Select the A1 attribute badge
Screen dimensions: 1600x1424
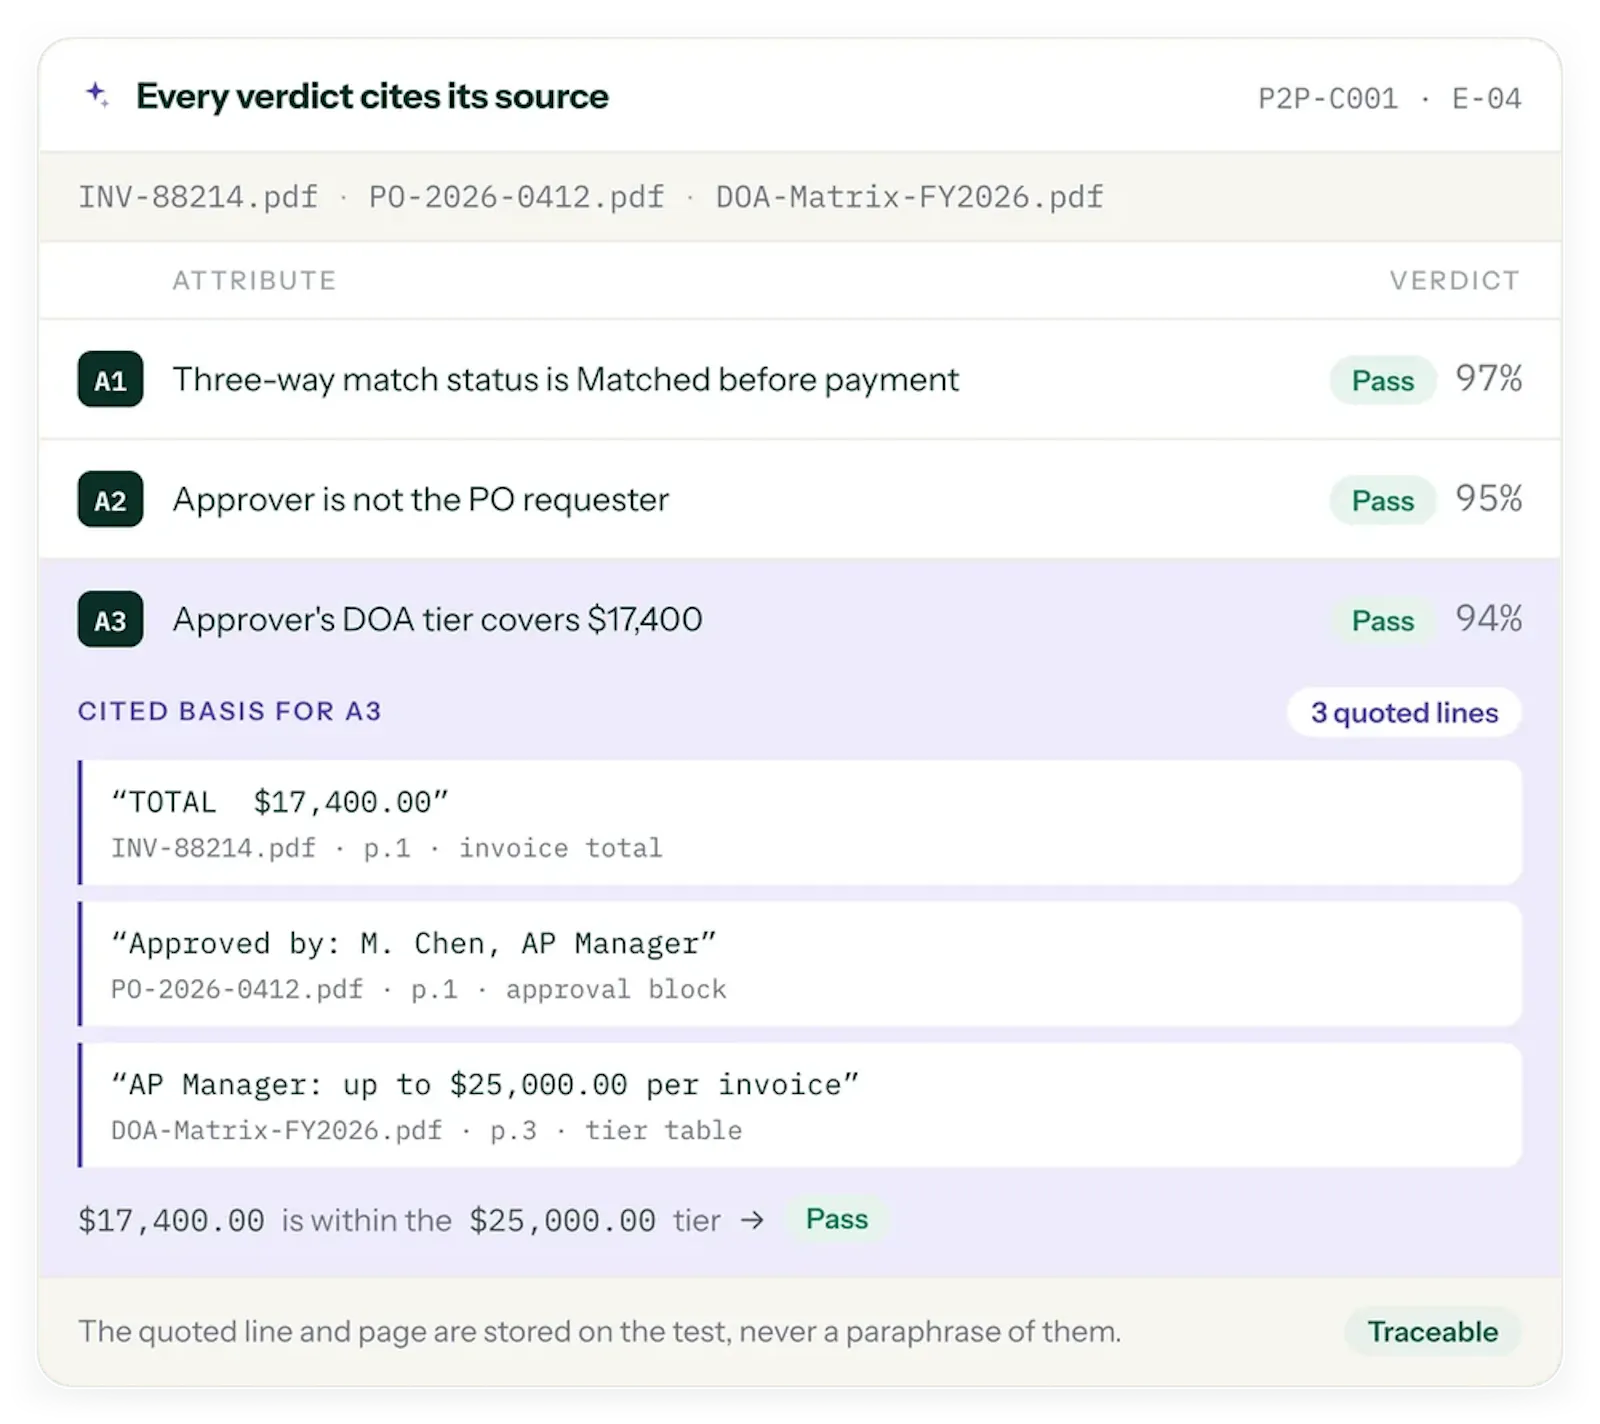click(x=110, y=379)
